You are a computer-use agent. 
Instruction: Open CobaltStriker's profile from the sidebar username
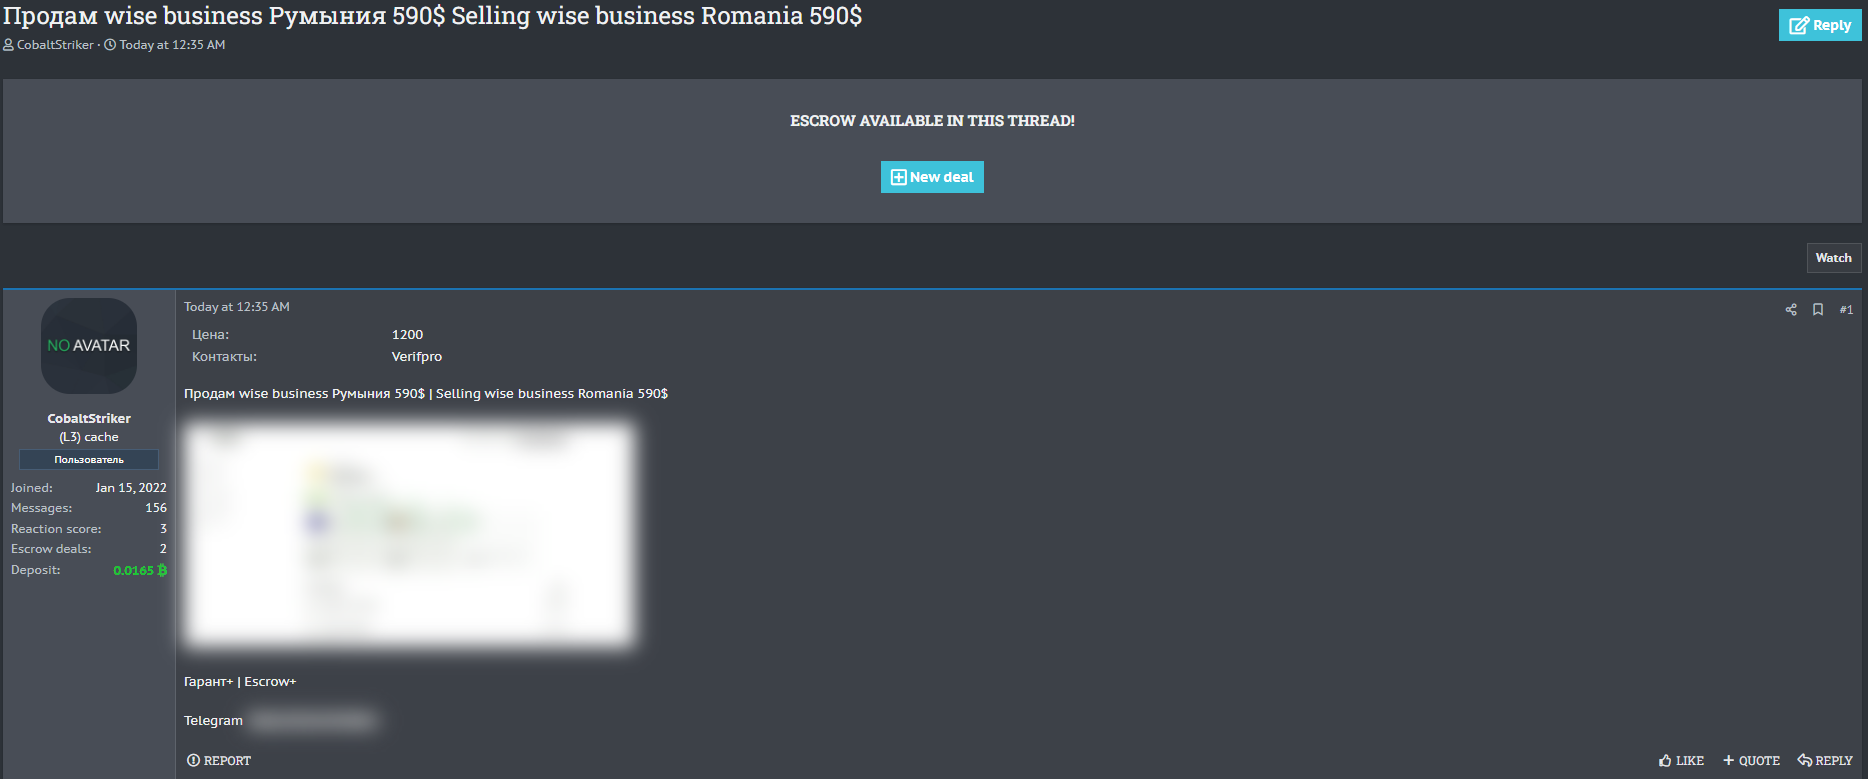coord(89,419)
